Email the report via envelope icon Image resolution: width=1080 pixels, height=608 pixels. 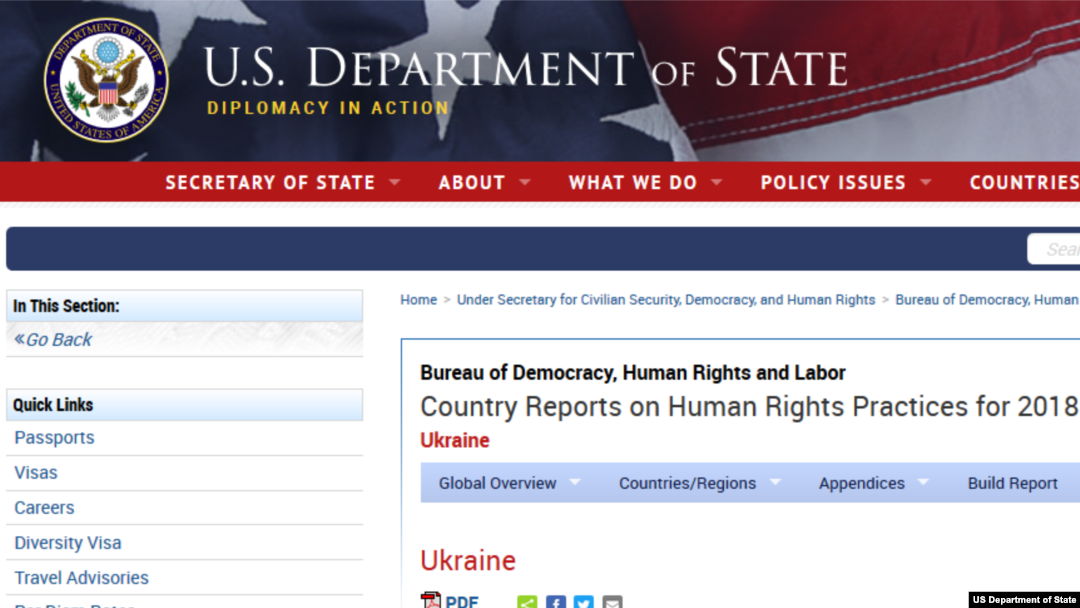click(612, 602)
